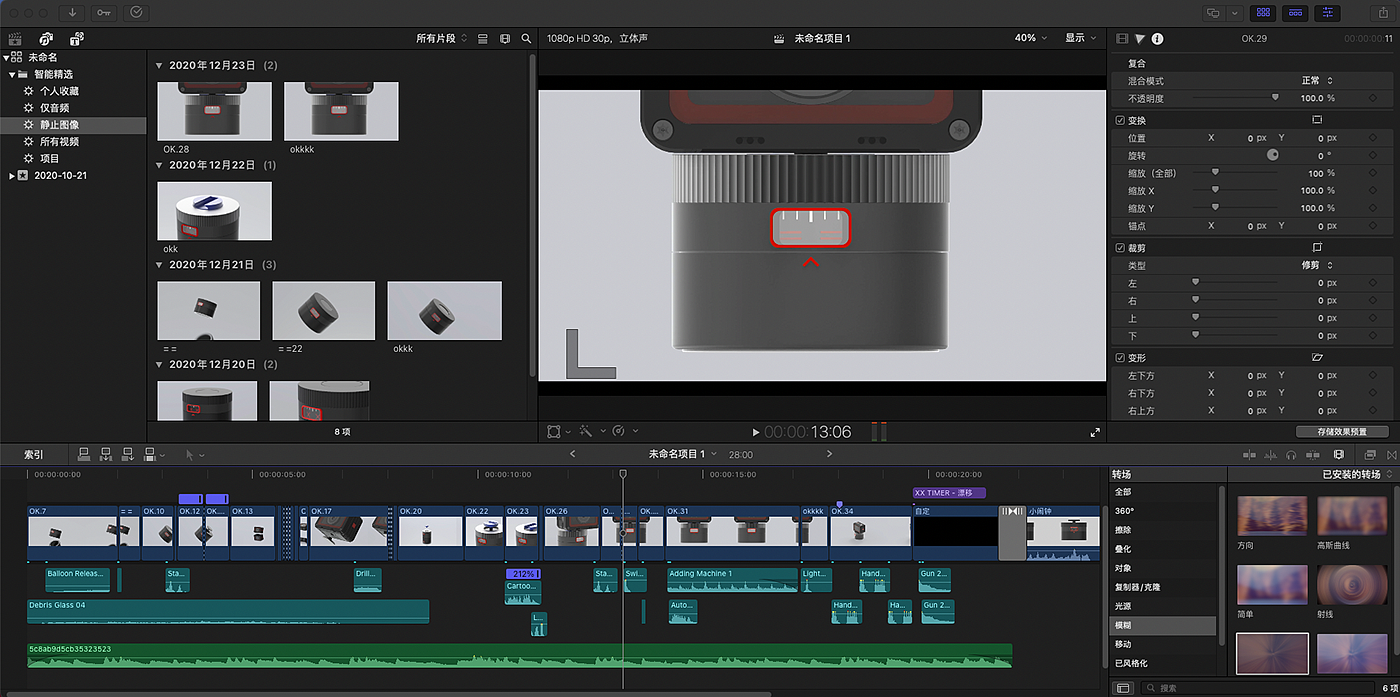Switch to the Info inspector icon
Viewport: 1400px width, 697px height.
coord(1157,38)
